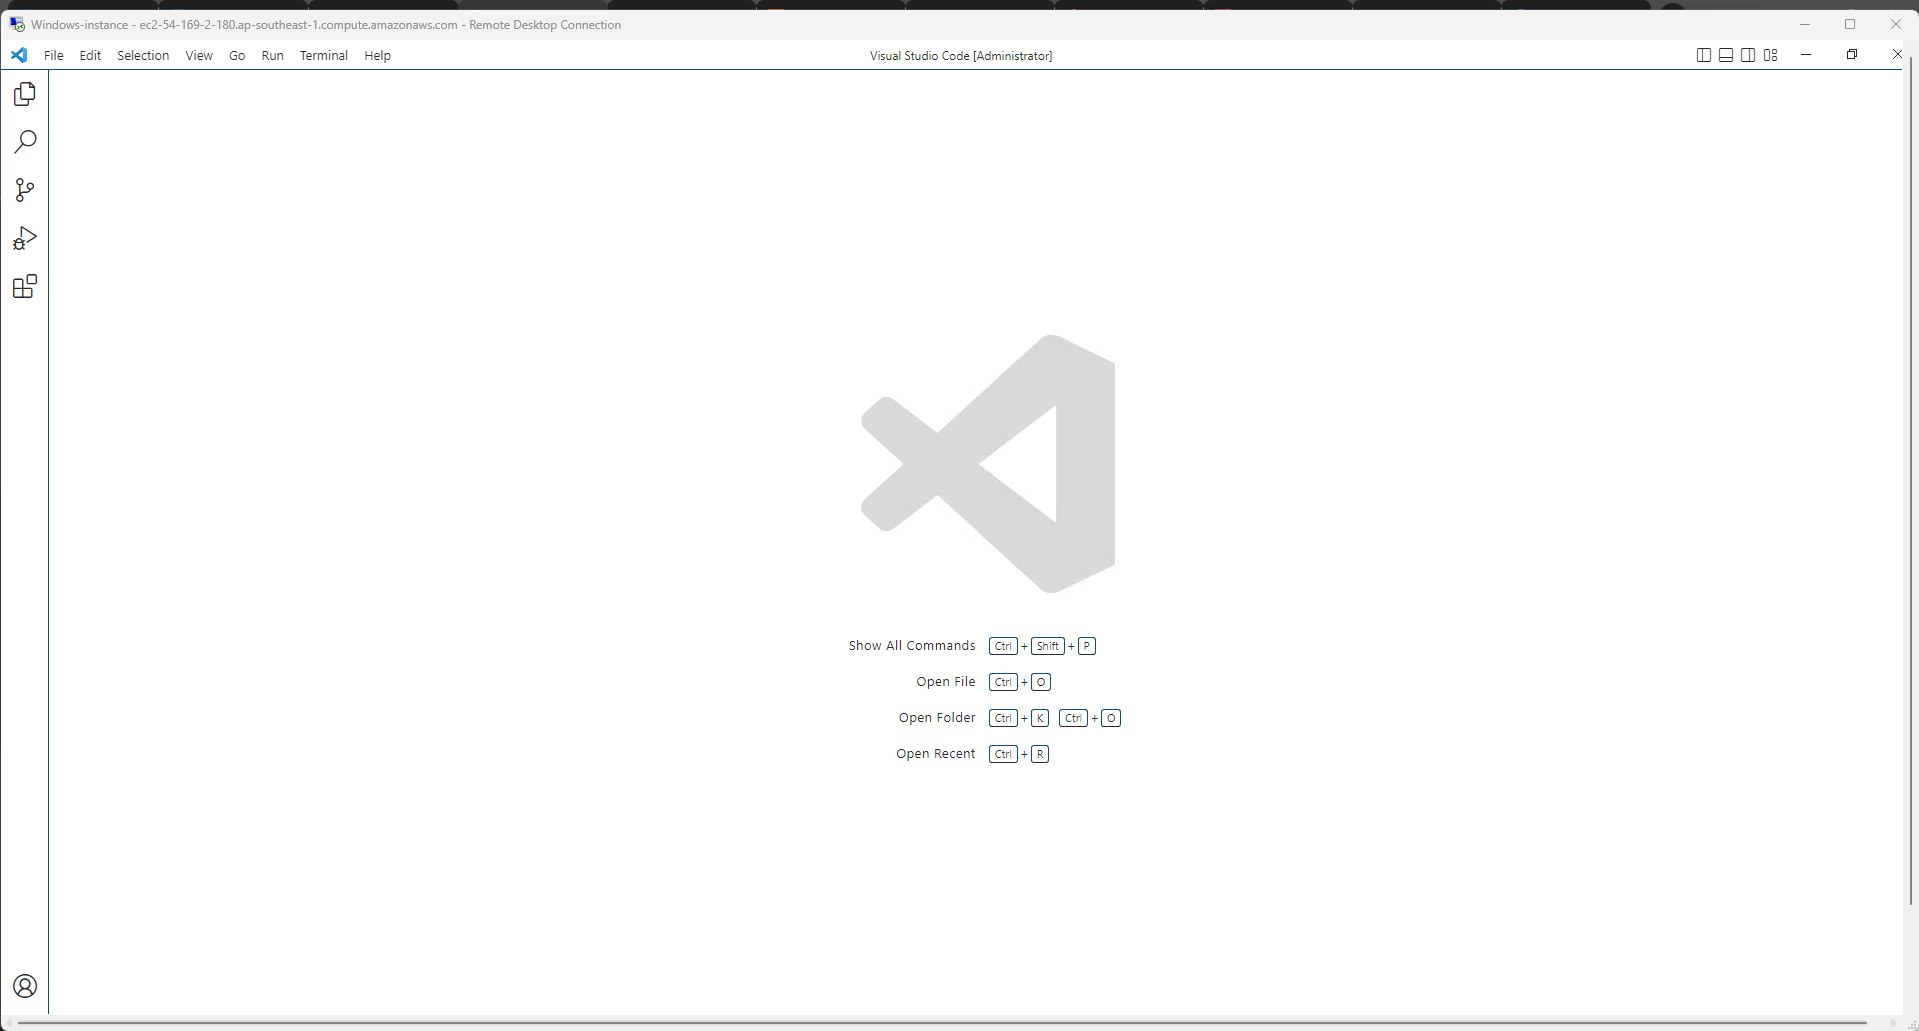The height and width of the screenshot is (1031, 1919).
Task: Open the View menu
Action: (199, 55)
